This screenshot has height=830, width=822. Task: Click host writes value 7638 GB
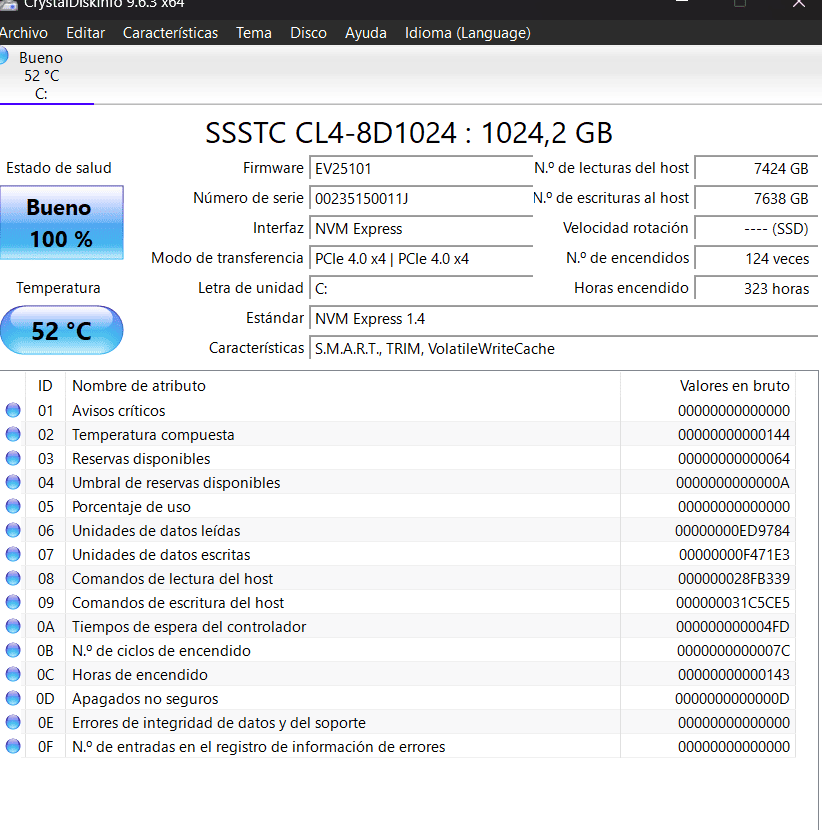756,199
